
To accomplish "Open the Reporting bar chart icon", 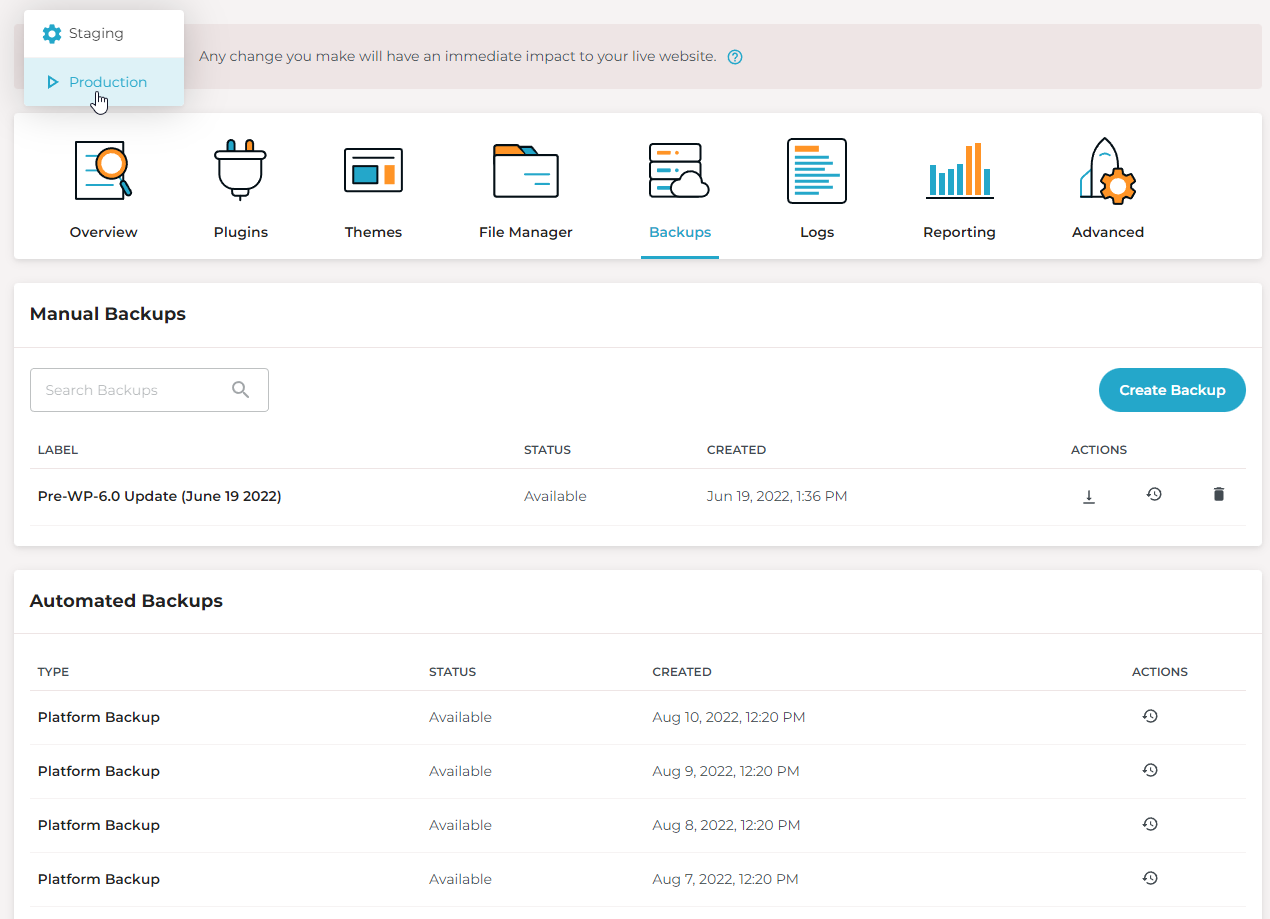I will pyautogui.click(x=959, y=171).
